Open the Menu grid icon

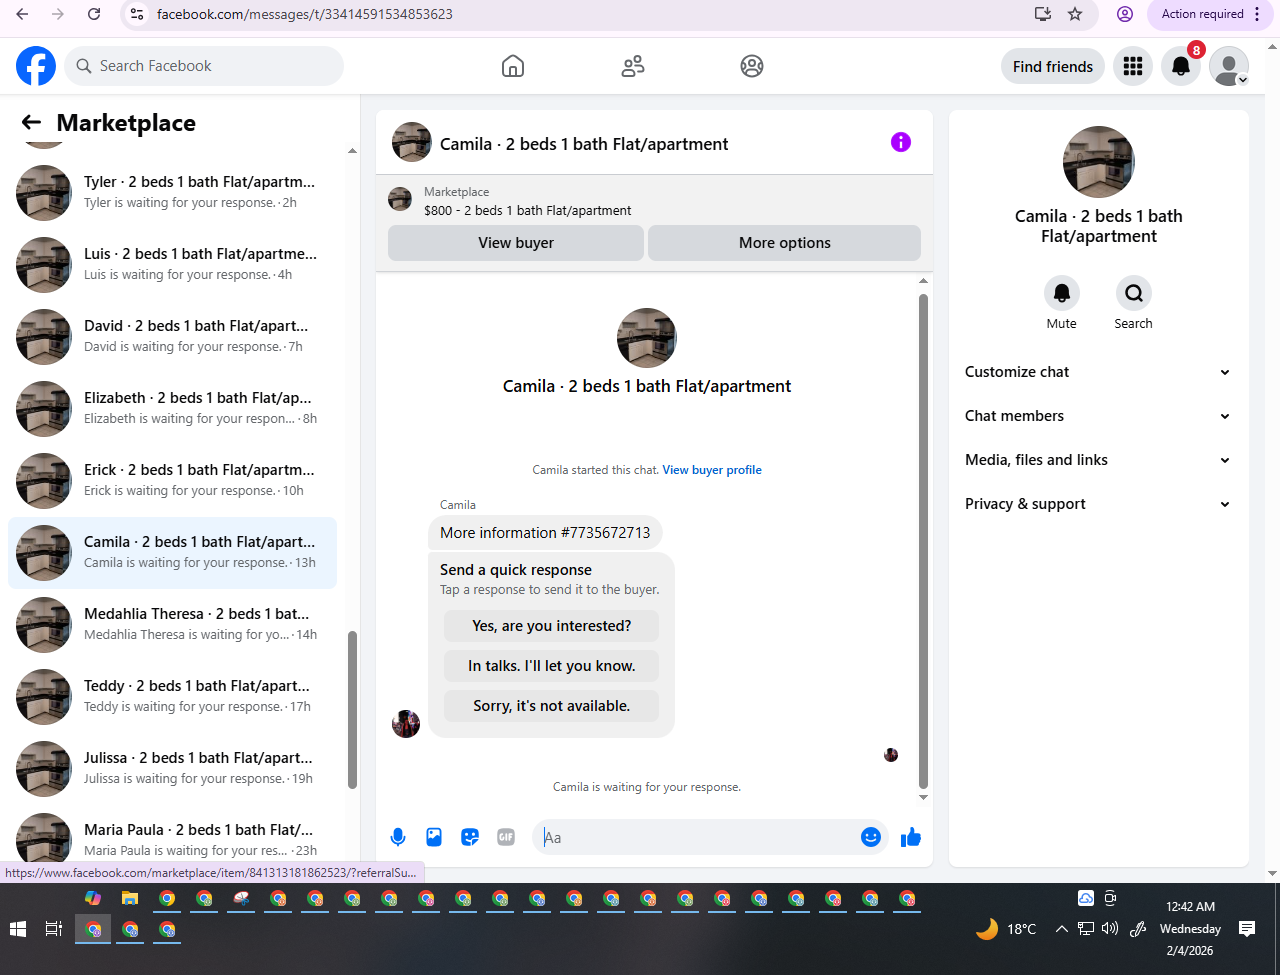(x=1133, y=66)
